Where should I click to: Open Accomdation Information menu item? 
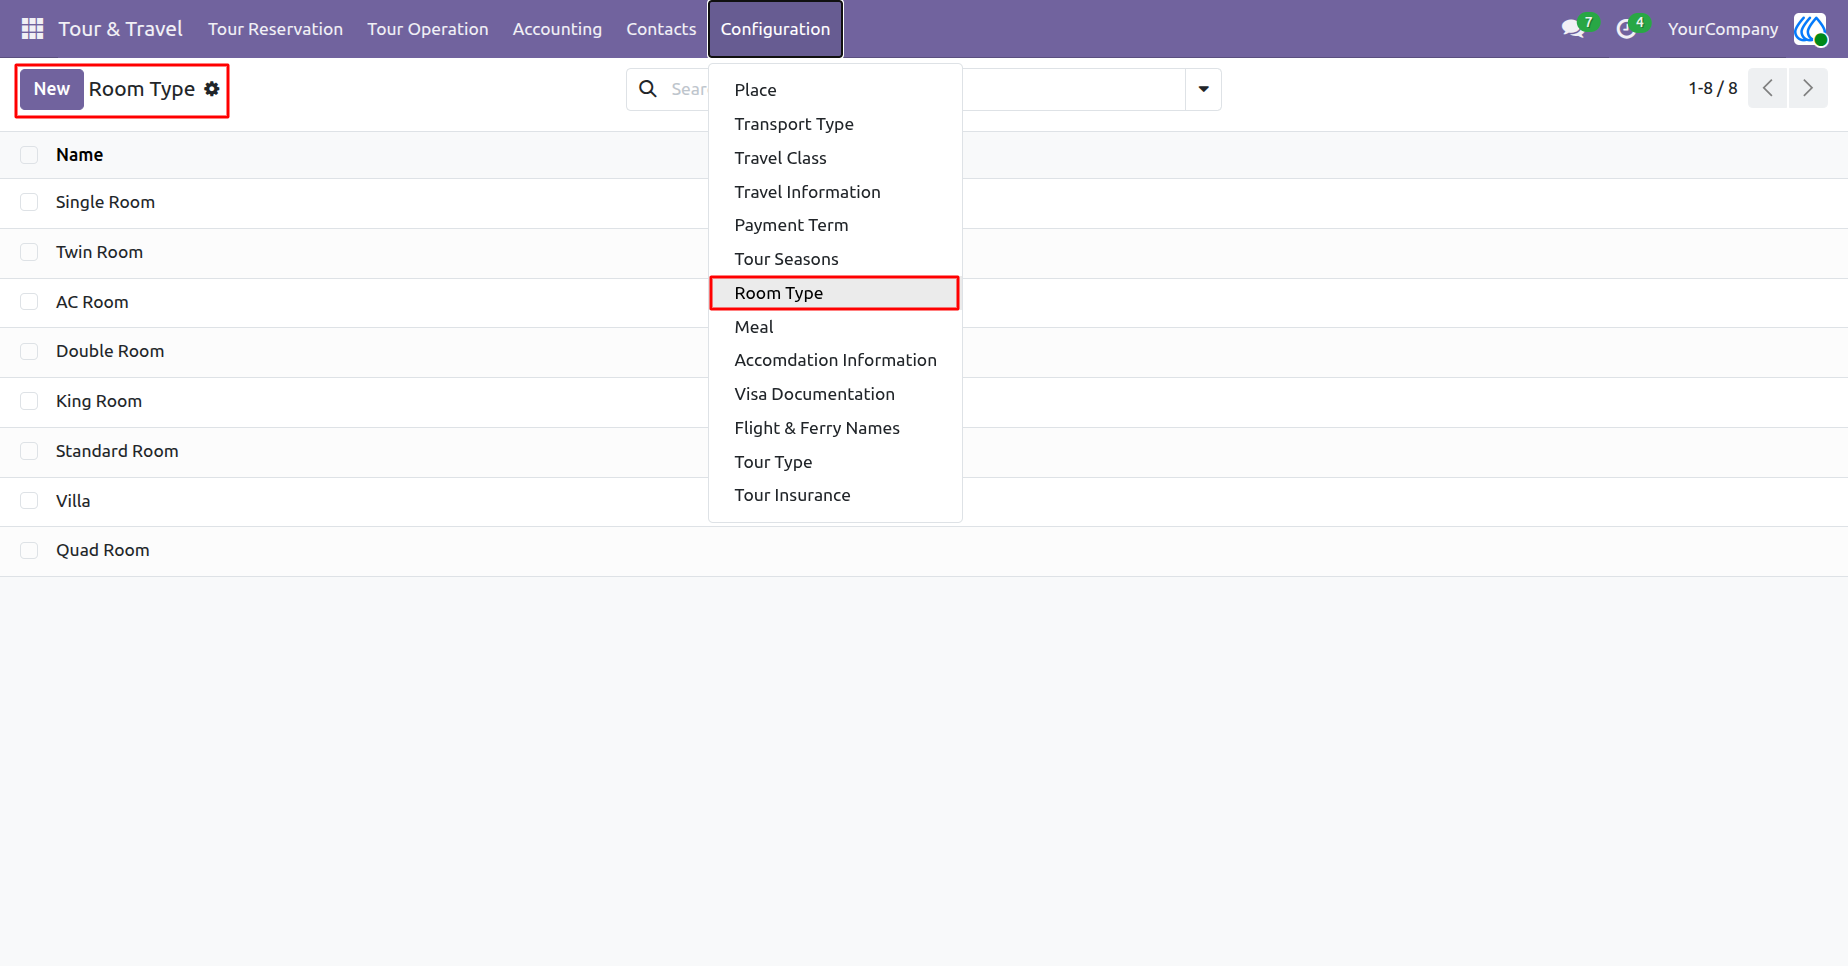click(835, 360)
